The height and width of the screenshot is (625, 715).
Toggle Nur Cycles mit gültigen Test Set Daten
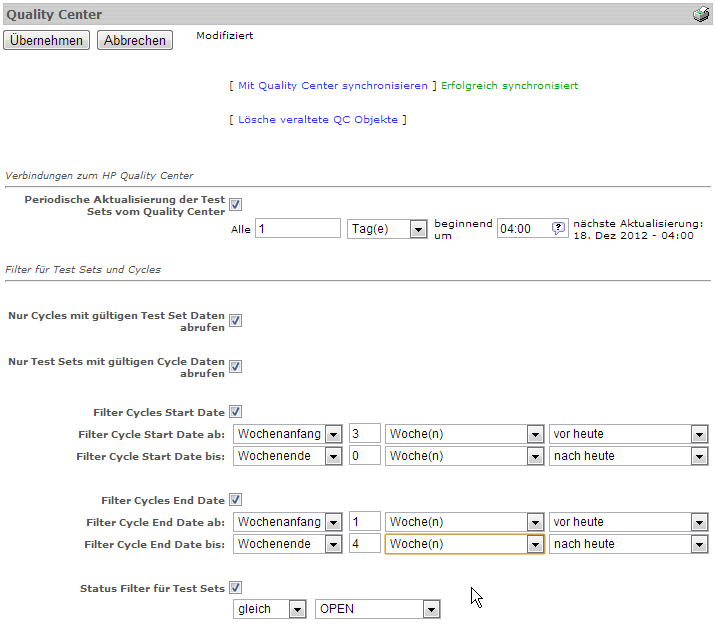pyautogui.click(x=235, y=321)
